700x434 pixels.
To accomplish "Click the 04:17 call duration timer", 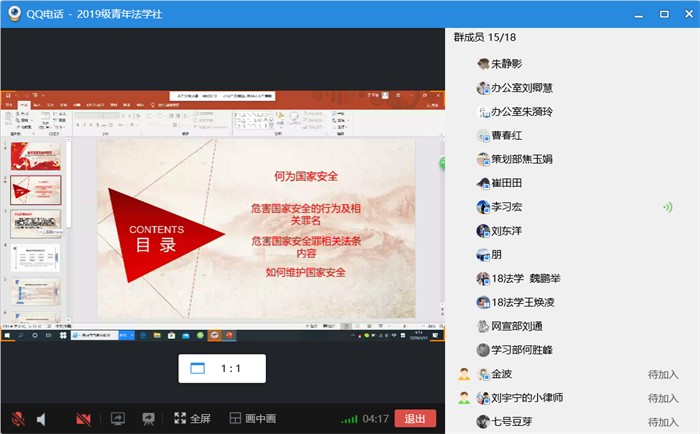I will pyautogui.click(x=375, y=419).
